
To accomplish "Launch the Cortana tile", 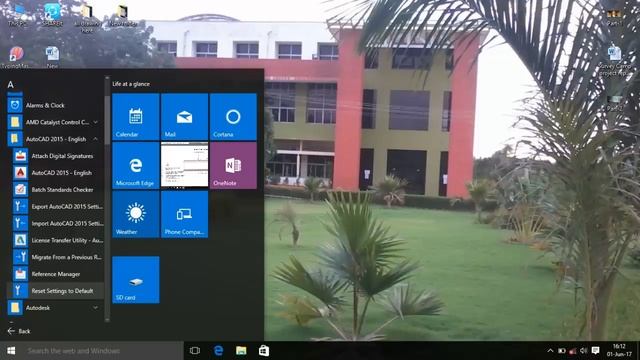I will click(x=233, y=117).
